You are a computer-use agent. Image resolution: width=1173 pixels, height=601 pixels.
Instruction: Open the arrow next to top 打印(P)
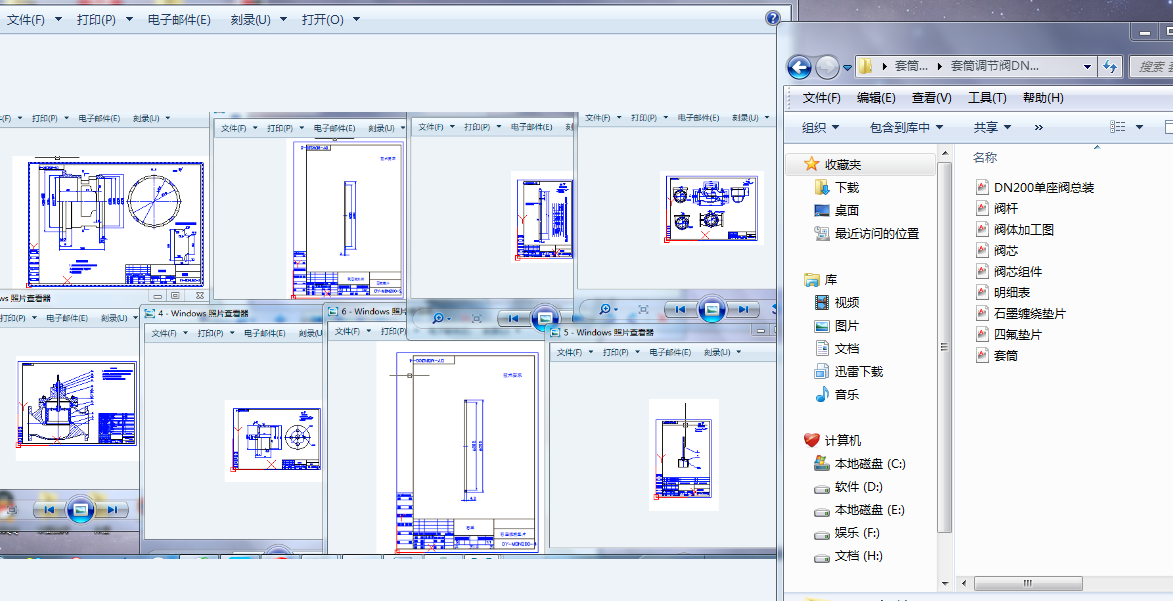pyautogui.click(x=129, y=19)
